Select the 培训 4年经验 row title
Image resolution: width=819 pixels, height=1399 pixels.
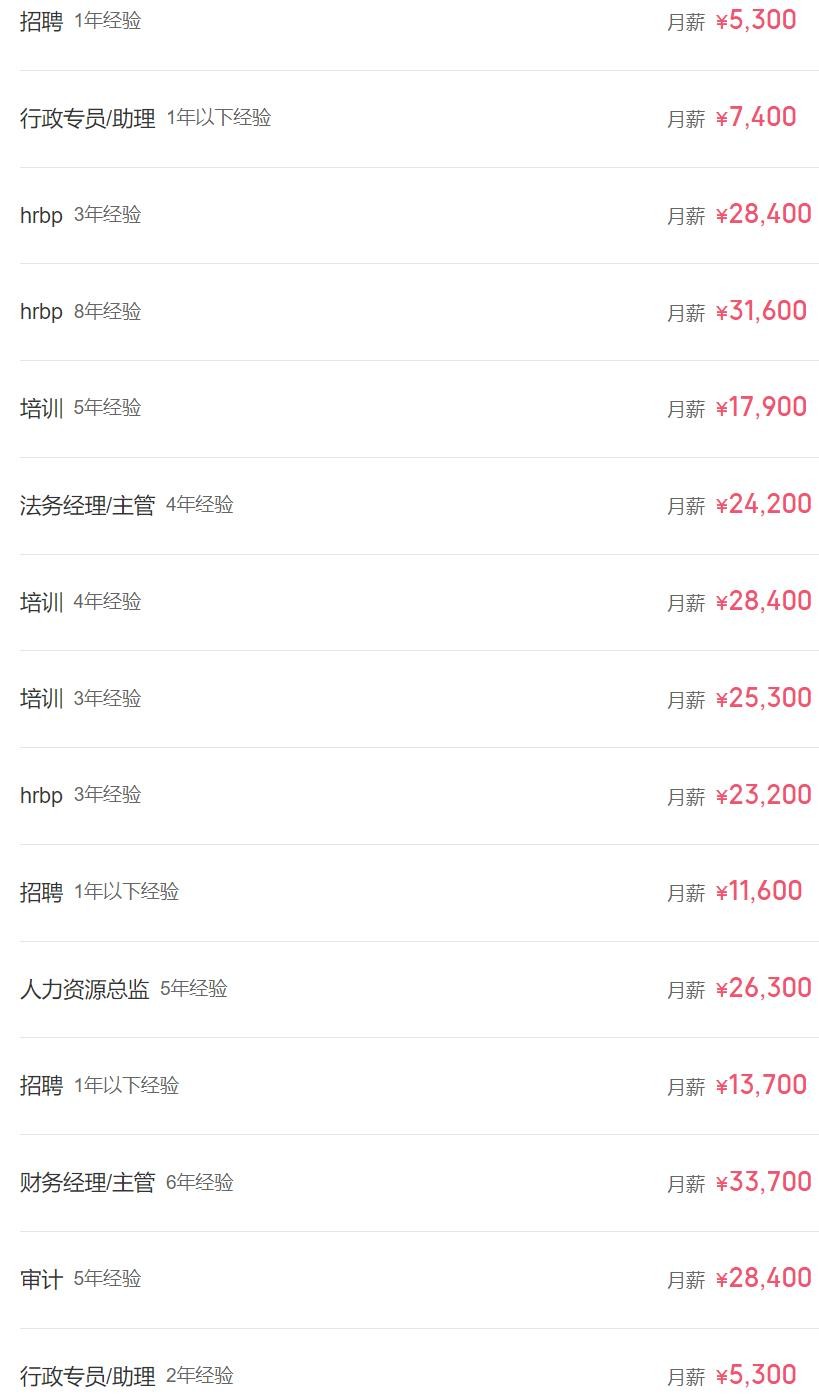coord(41,602)
